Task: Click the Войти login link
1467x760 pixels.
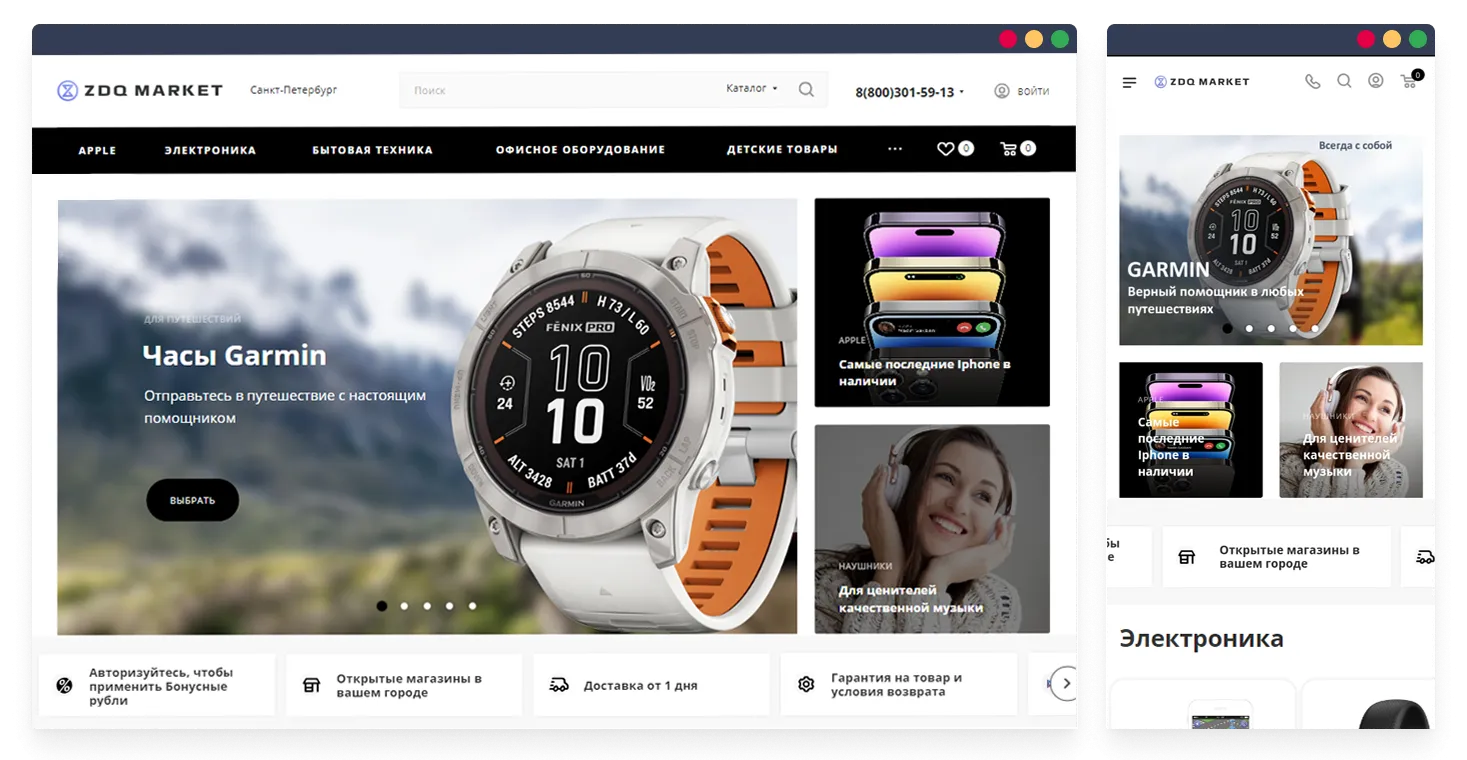Action: (x=1022, y=91)
